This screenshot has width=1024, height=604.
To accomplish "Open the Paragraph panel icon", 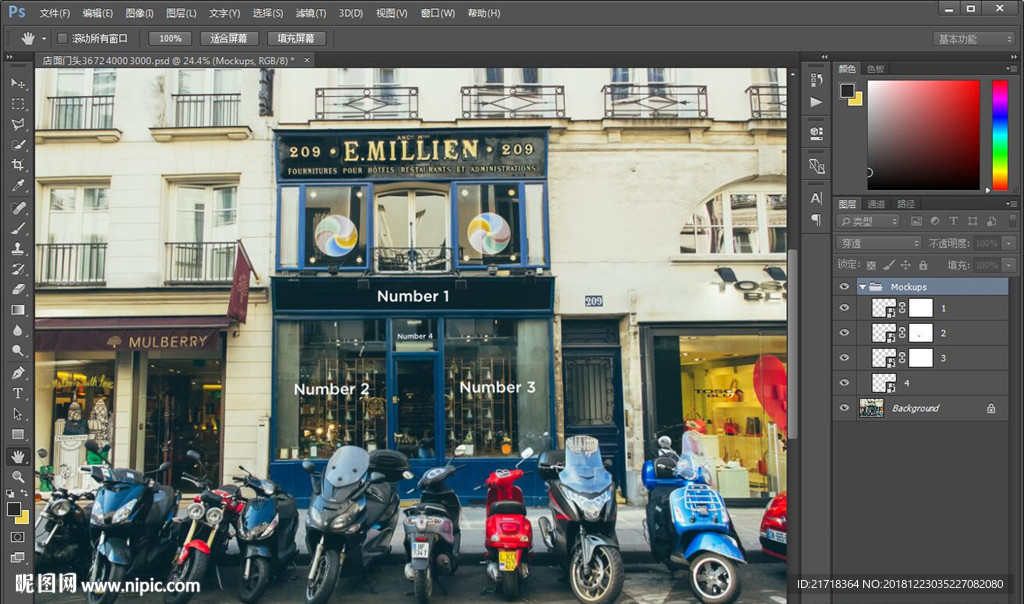I will [x=816, y=219].
